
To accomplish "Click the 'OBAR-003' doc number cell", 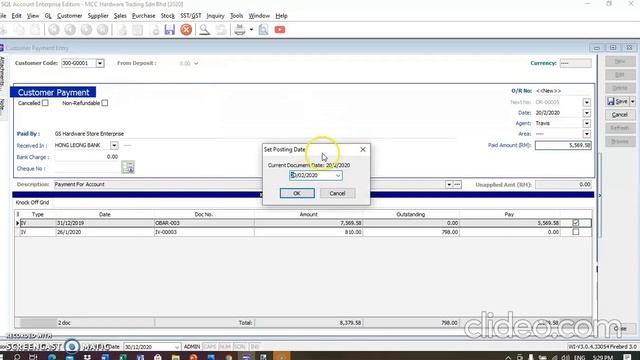I will pyautogui.click(x=204, y=223).
